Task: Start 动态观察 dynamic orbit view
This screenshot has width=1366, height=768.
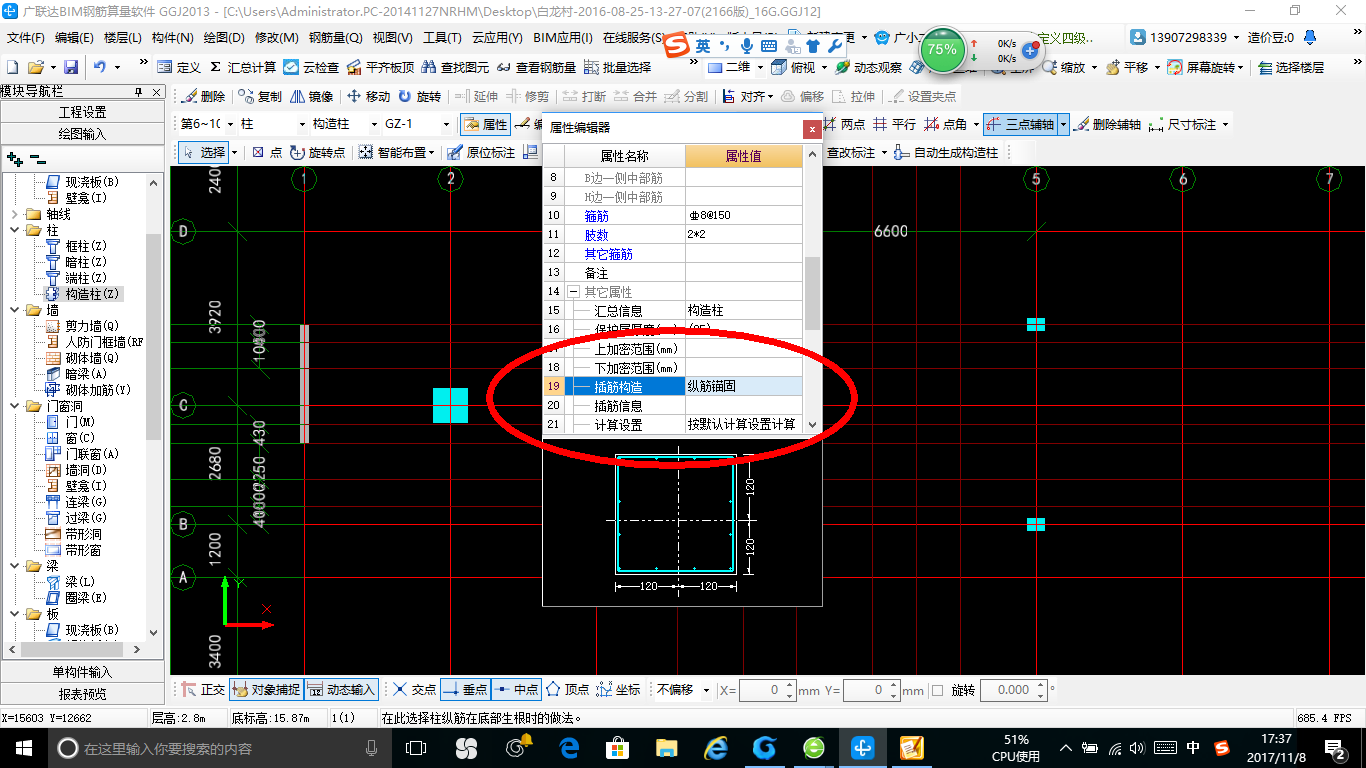Action: (x=868, y=67)
